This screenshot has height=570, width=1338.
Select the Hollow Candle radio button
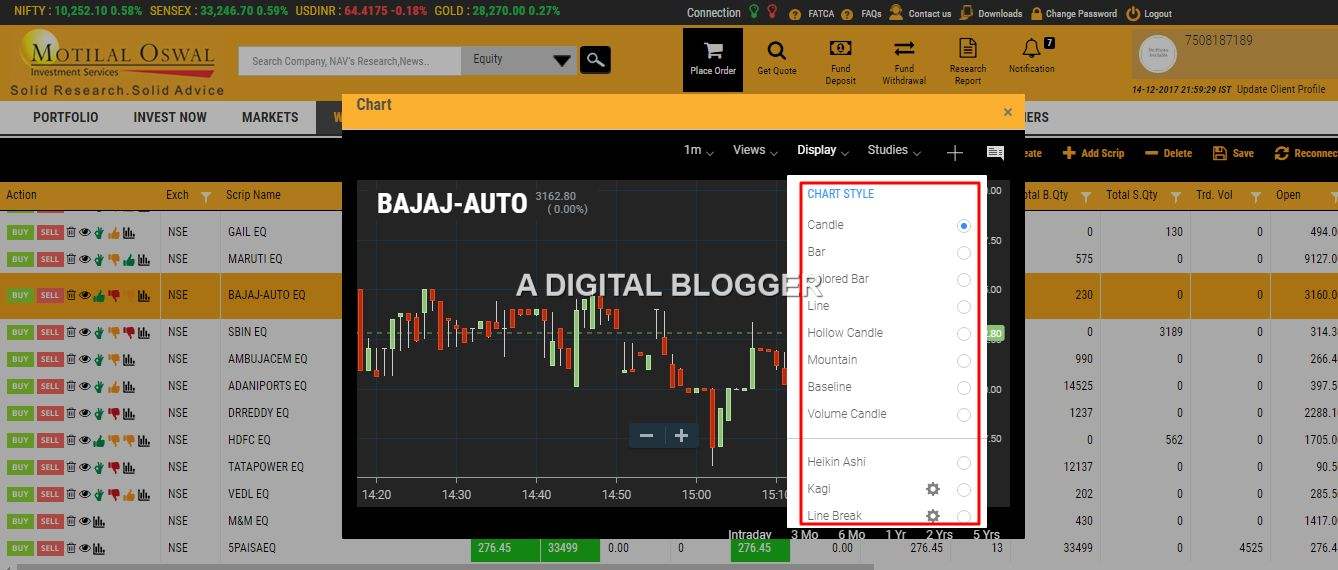(963, 334)
